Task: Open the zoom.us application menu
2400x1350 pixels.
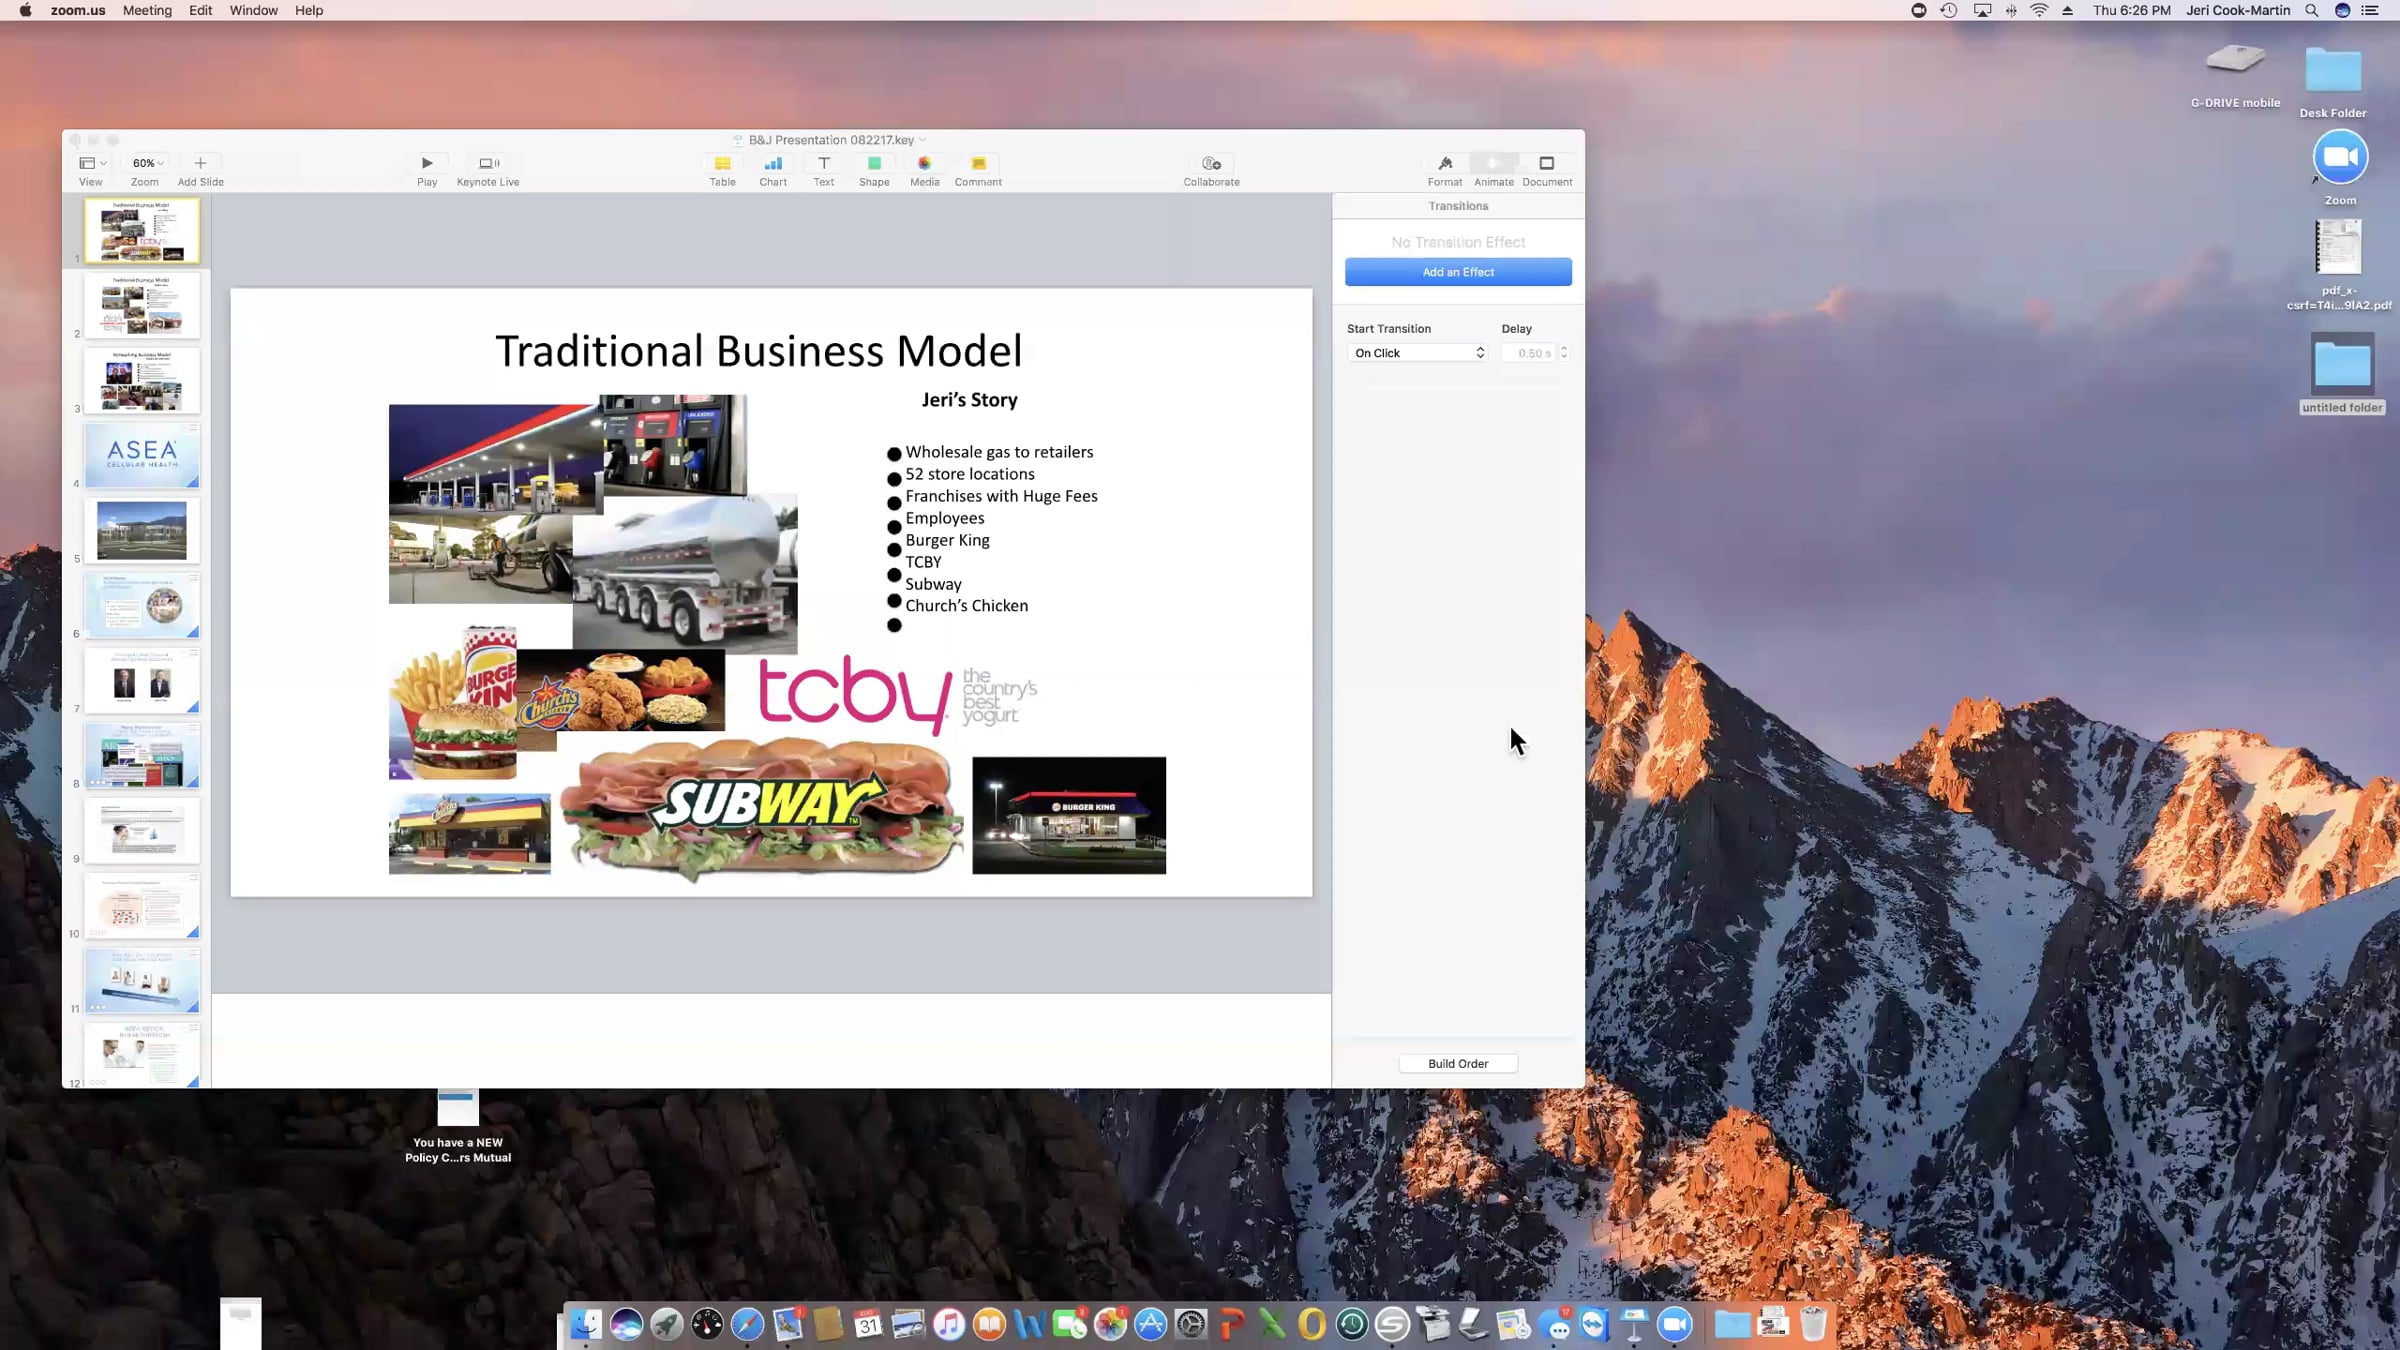Action: point(78,10)
